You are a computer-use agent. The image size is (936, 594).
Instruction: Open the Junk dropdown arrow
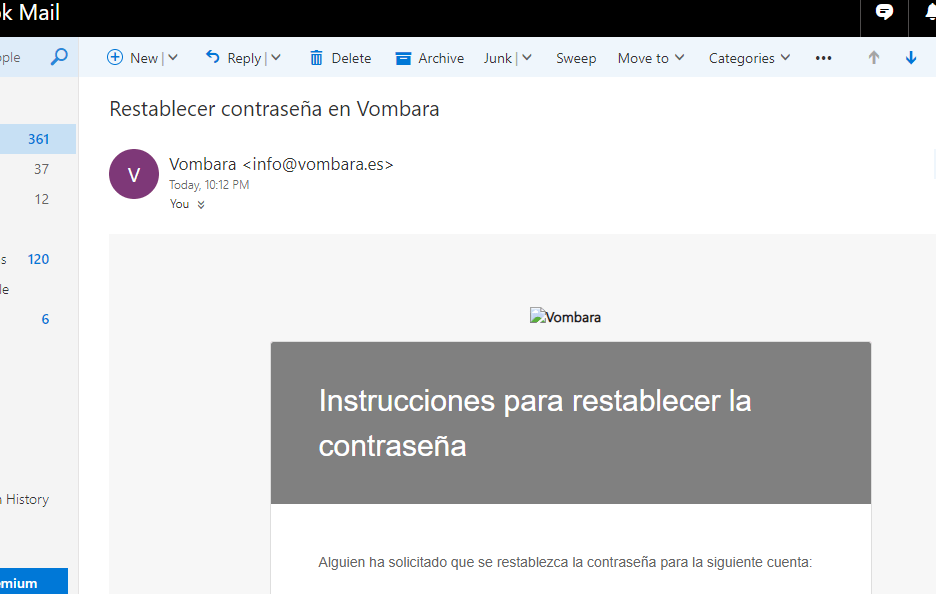(526, 58)
